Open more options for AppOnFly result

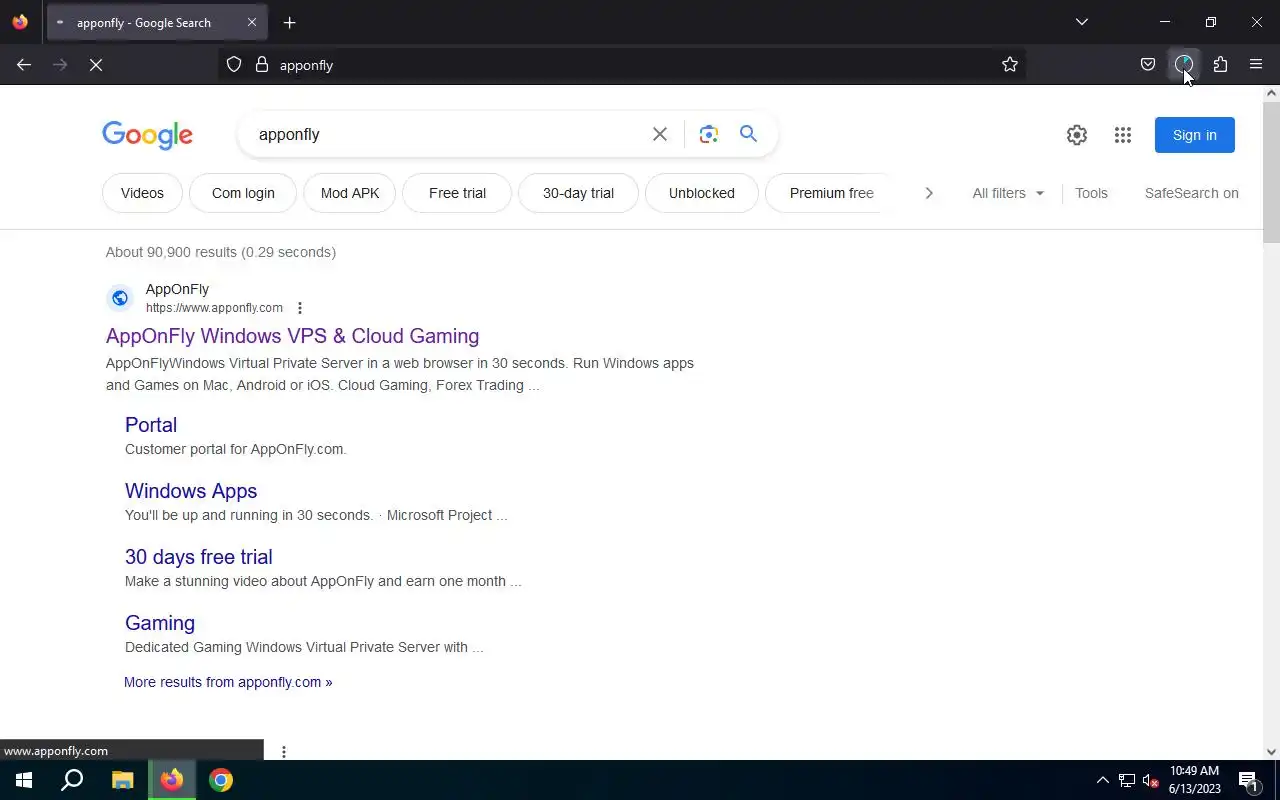tap(300, 308)
